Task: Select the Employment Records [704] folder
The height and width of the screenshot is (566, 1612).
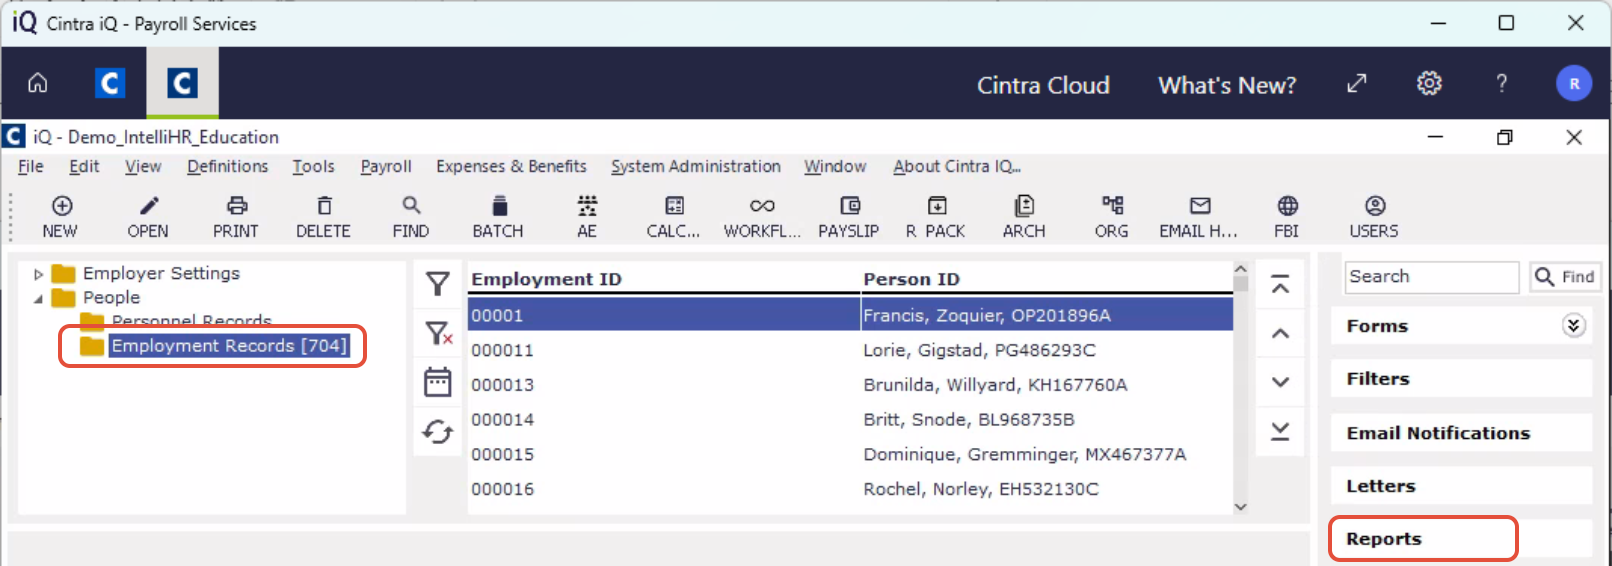Action: coord(214,346)
